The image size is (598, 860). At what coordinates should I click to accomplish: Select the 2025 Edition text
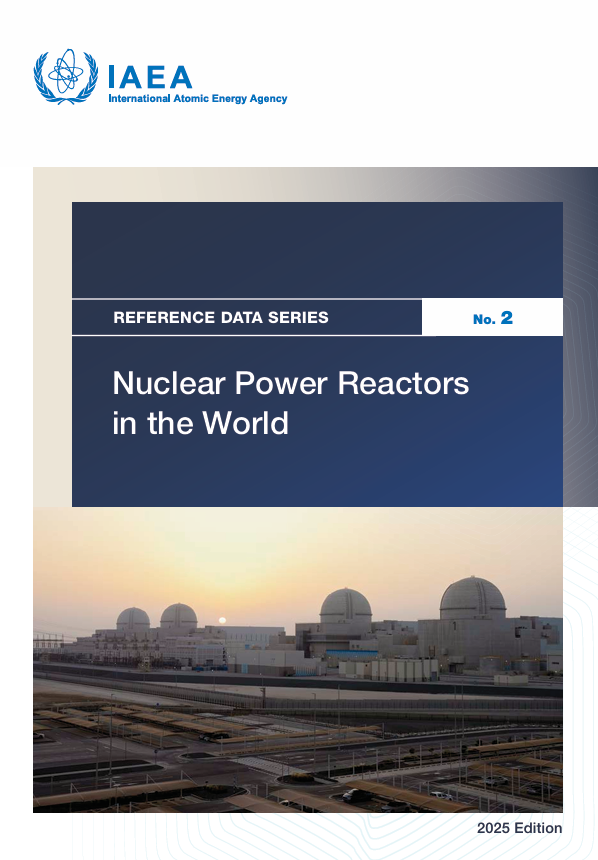click(x=519, y=828)
